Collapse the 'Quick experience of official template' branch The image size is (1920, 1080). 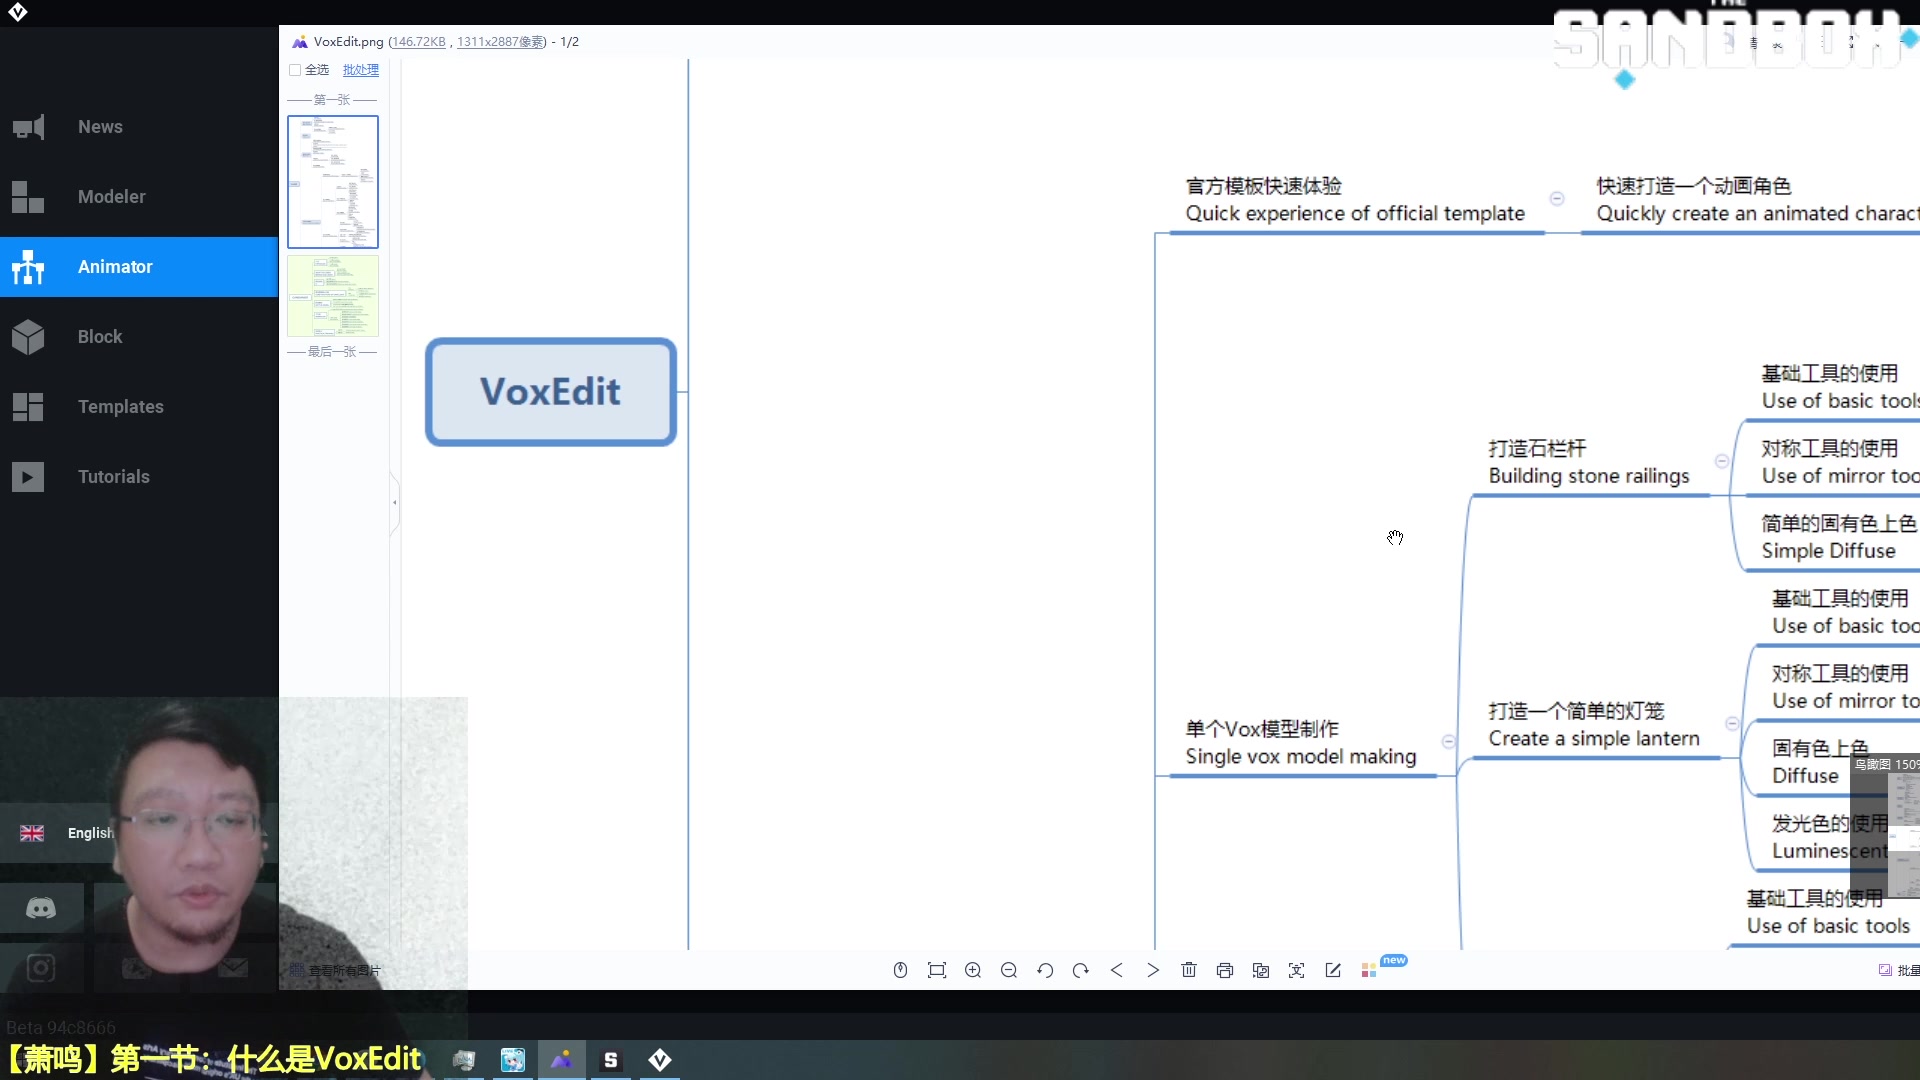1557,199
